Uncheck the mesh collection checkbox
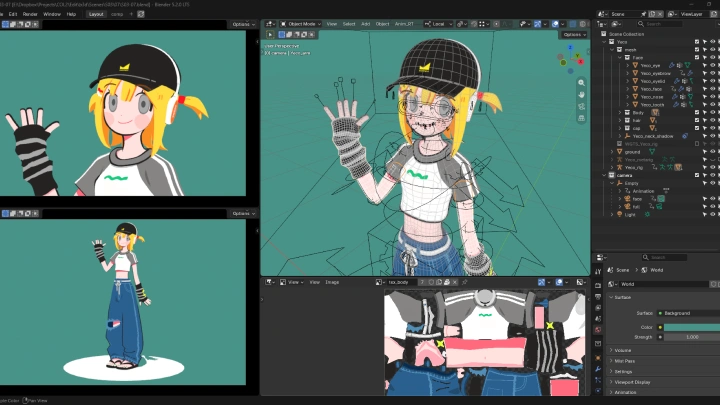The image size is (720, 405). click(x=697, y=50)
